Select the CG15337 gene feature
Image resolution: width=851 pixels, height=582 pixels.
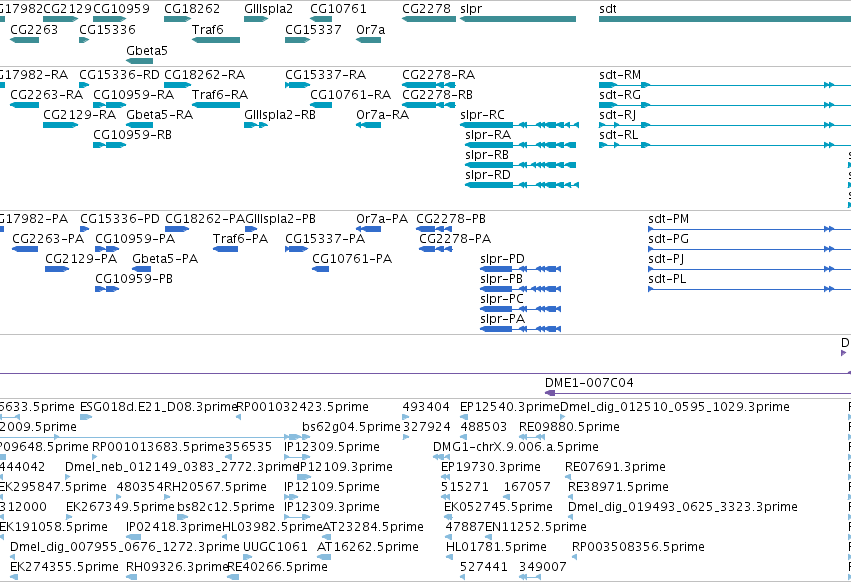pyautogui.click(x=297, y=40)
